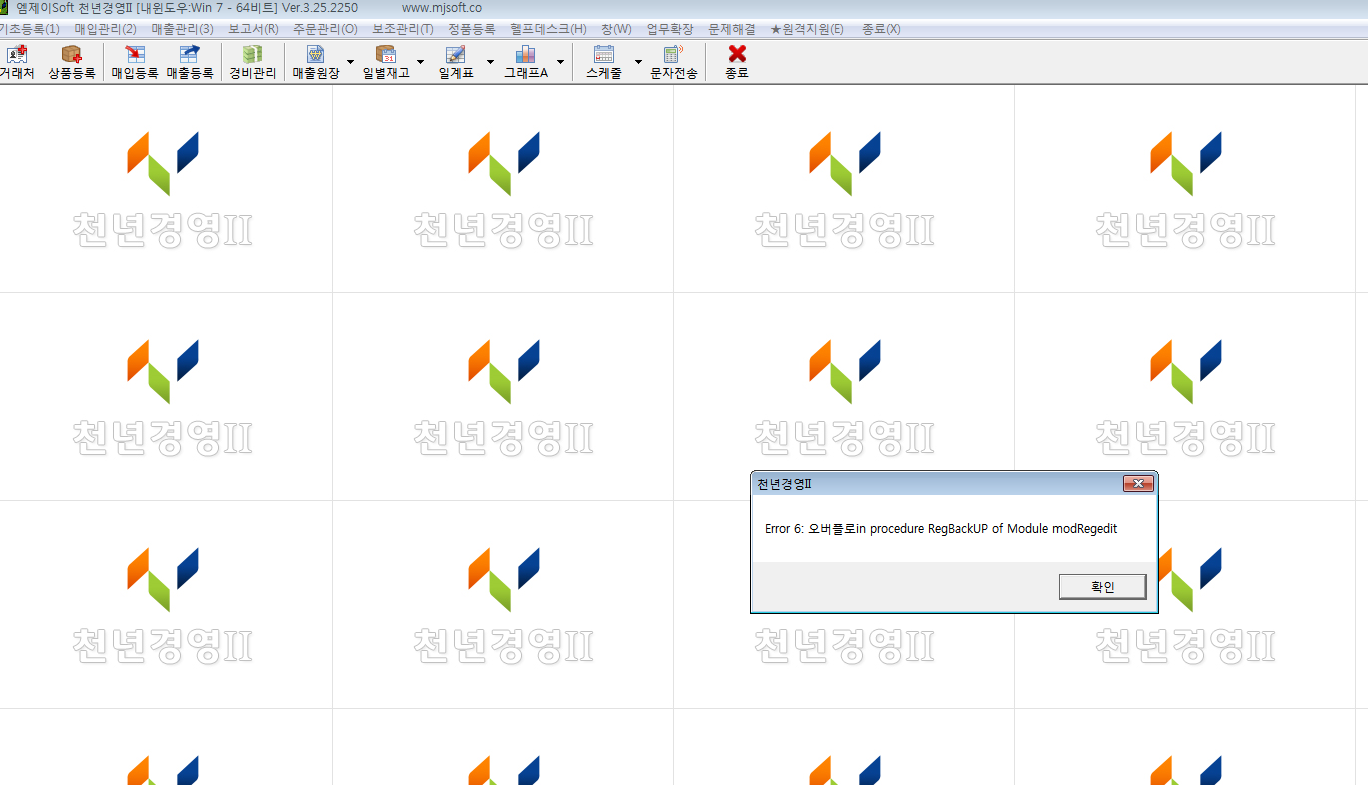Open the 경비관리 expense management icon
This screenshot has height=785, width=1368.
[252, 62]
